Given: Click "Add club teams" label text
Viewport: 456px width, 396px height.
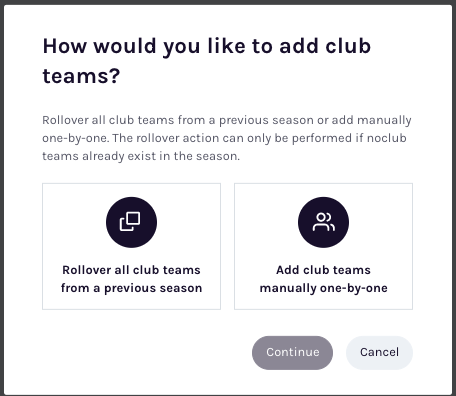Looking at the screenshot, I should tap(323, 270).
